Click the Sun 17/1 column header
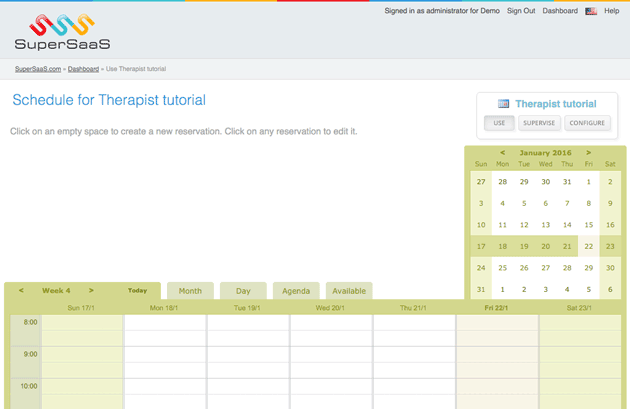 (x=81, y=308)
